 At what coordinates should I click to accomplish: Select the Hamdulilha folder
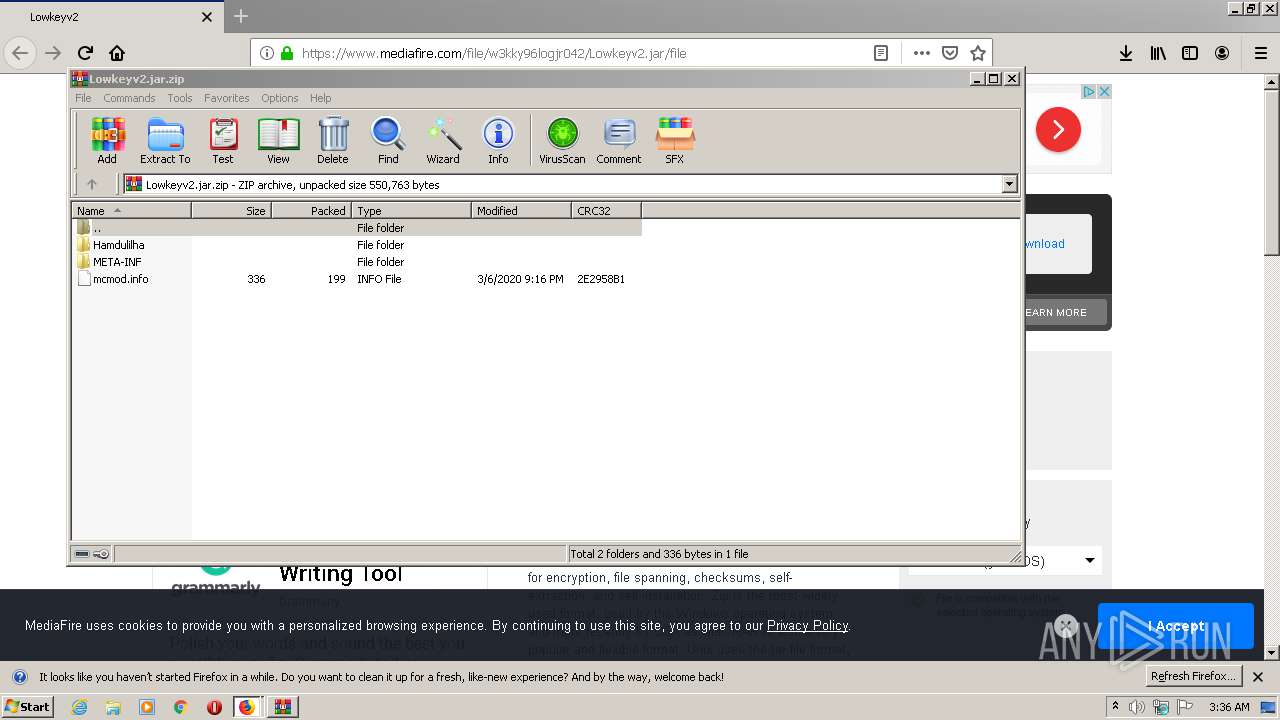(357, 244)
